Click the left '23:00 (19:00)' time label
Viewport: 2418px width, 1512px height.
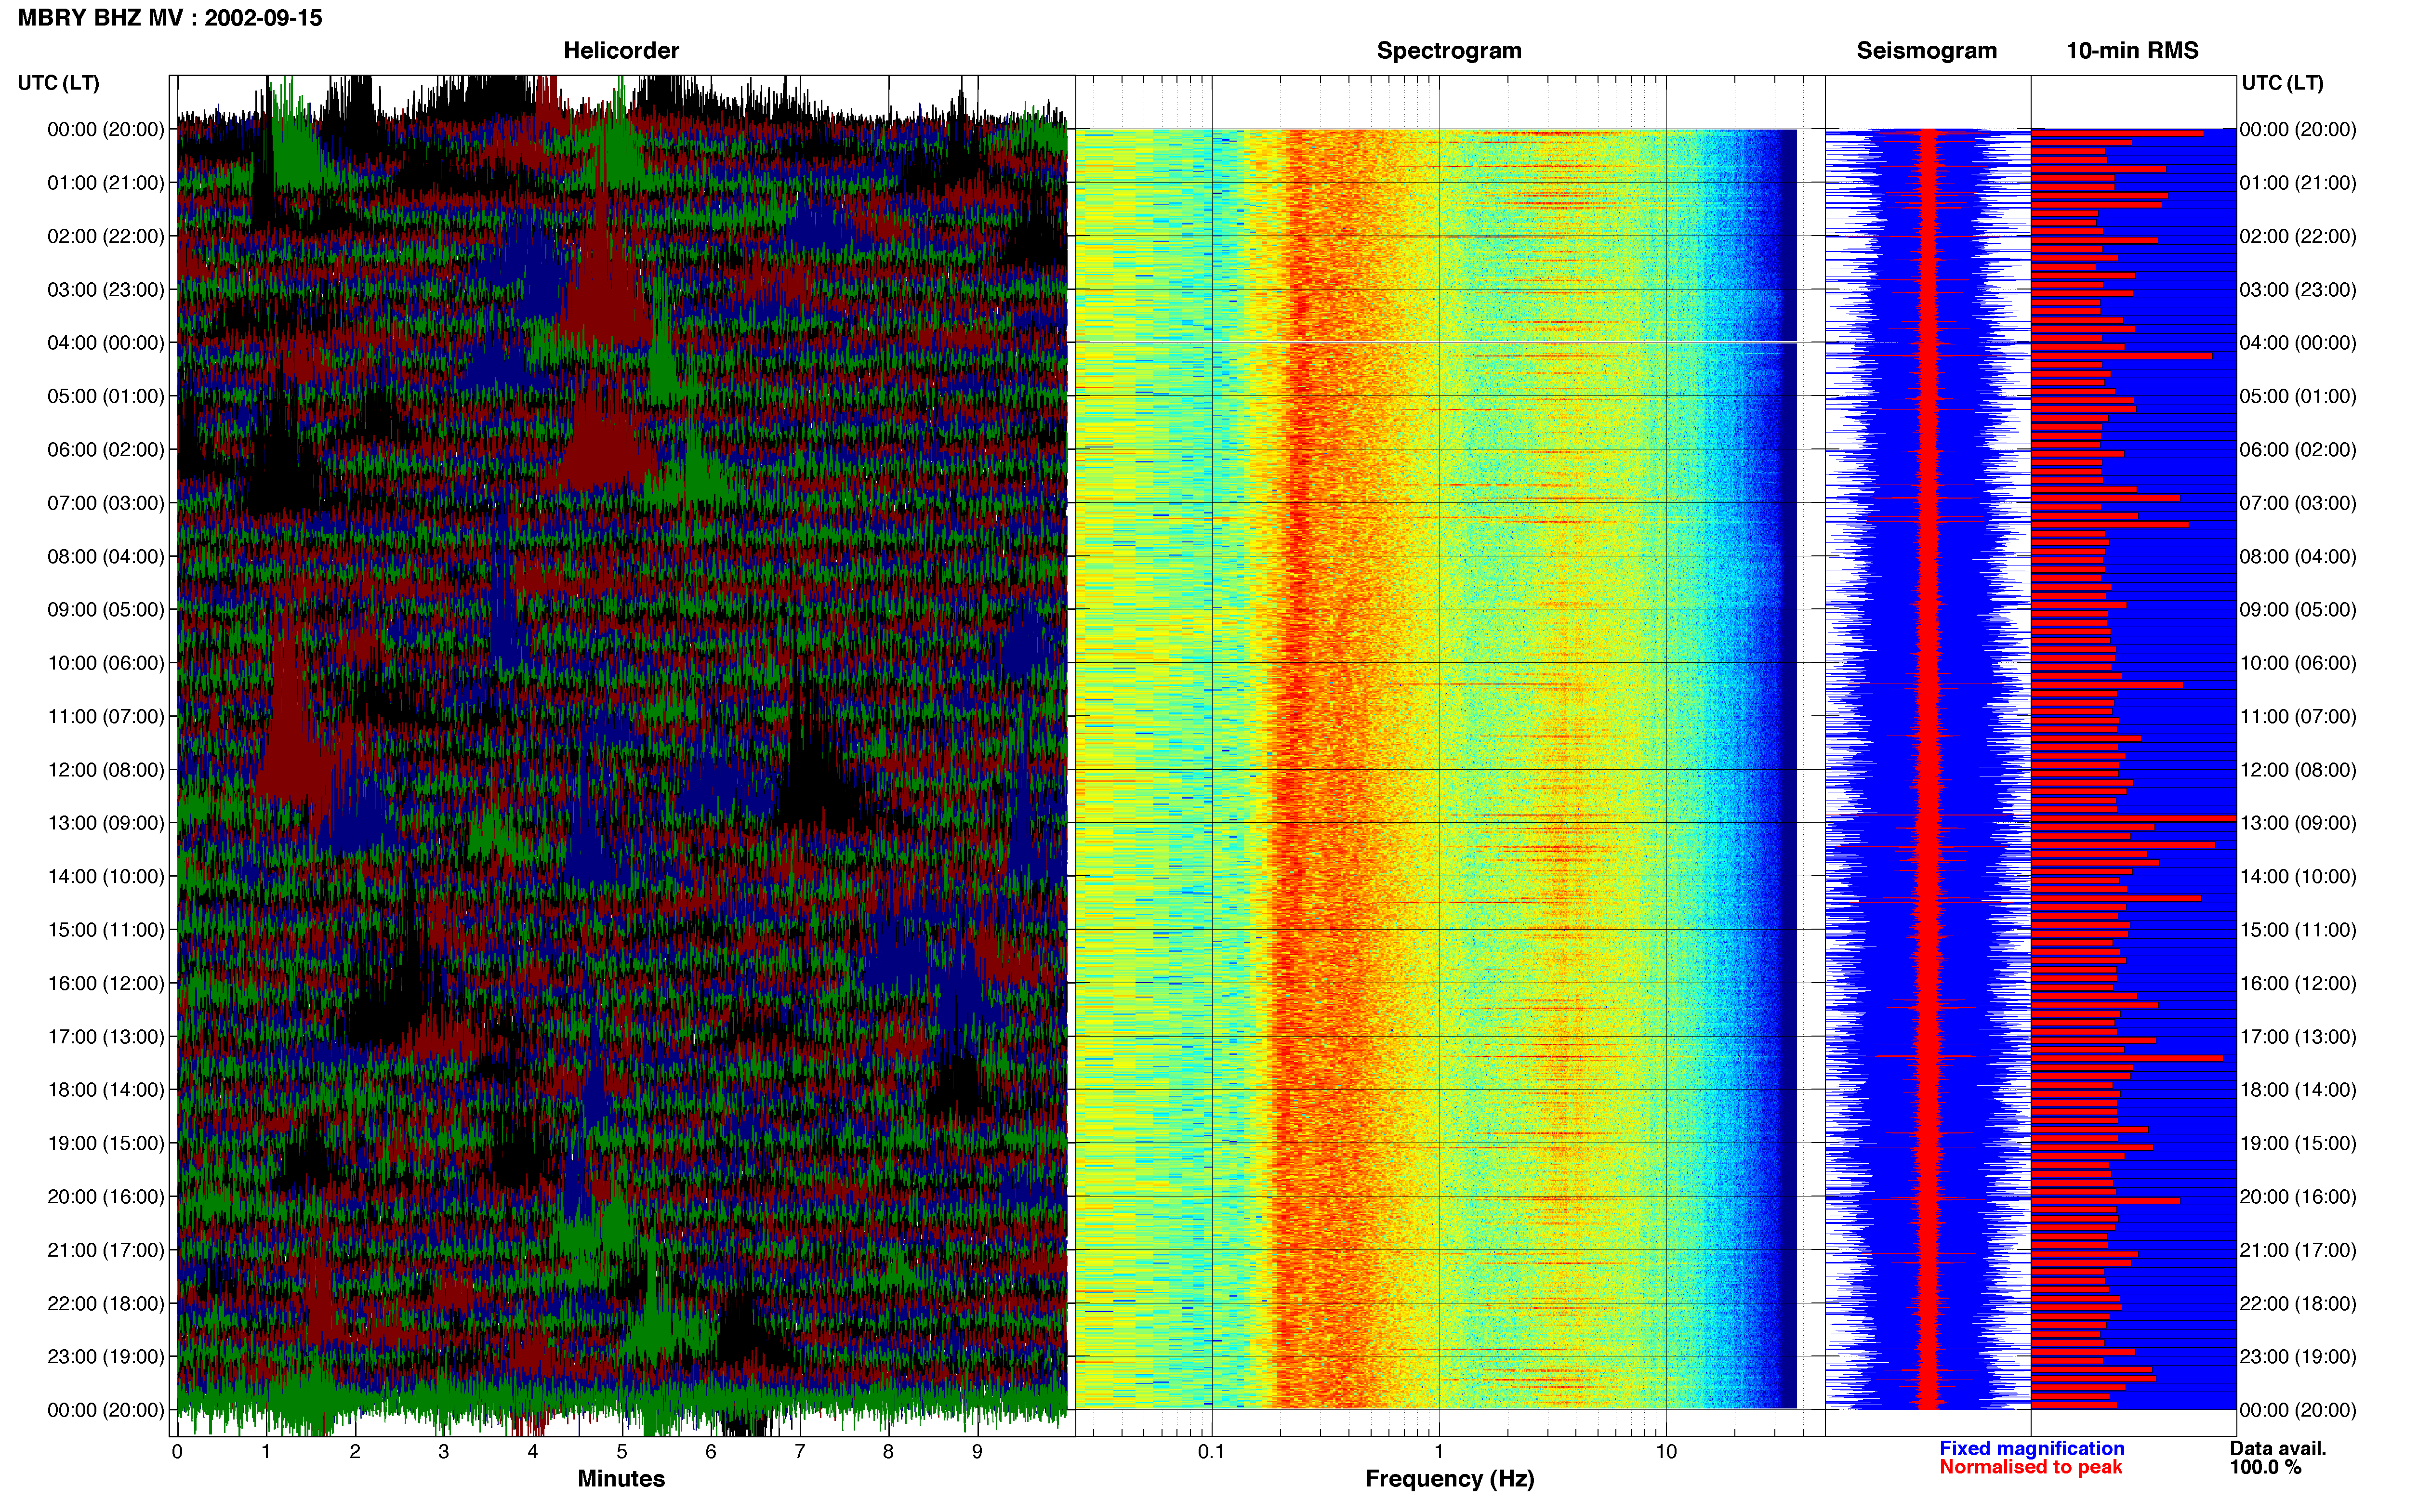click(106, 1357)
